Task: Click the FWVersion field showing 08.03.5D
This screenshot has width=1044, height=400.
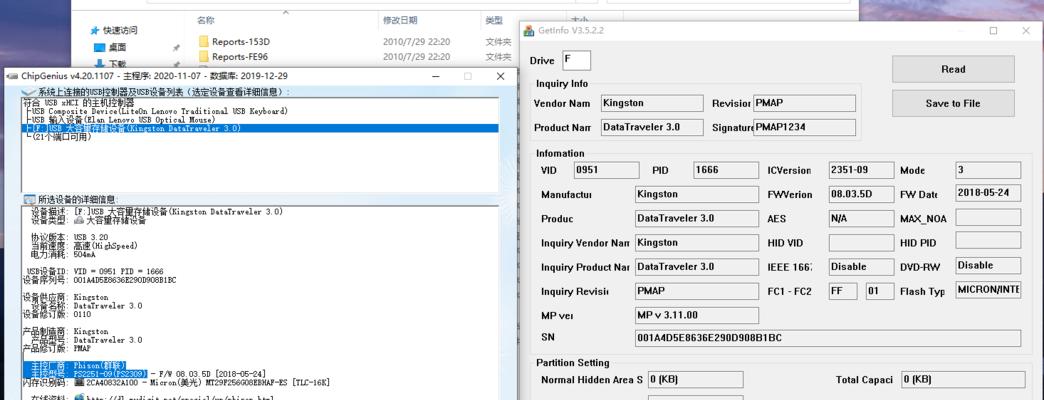Action: coord(861,194)
